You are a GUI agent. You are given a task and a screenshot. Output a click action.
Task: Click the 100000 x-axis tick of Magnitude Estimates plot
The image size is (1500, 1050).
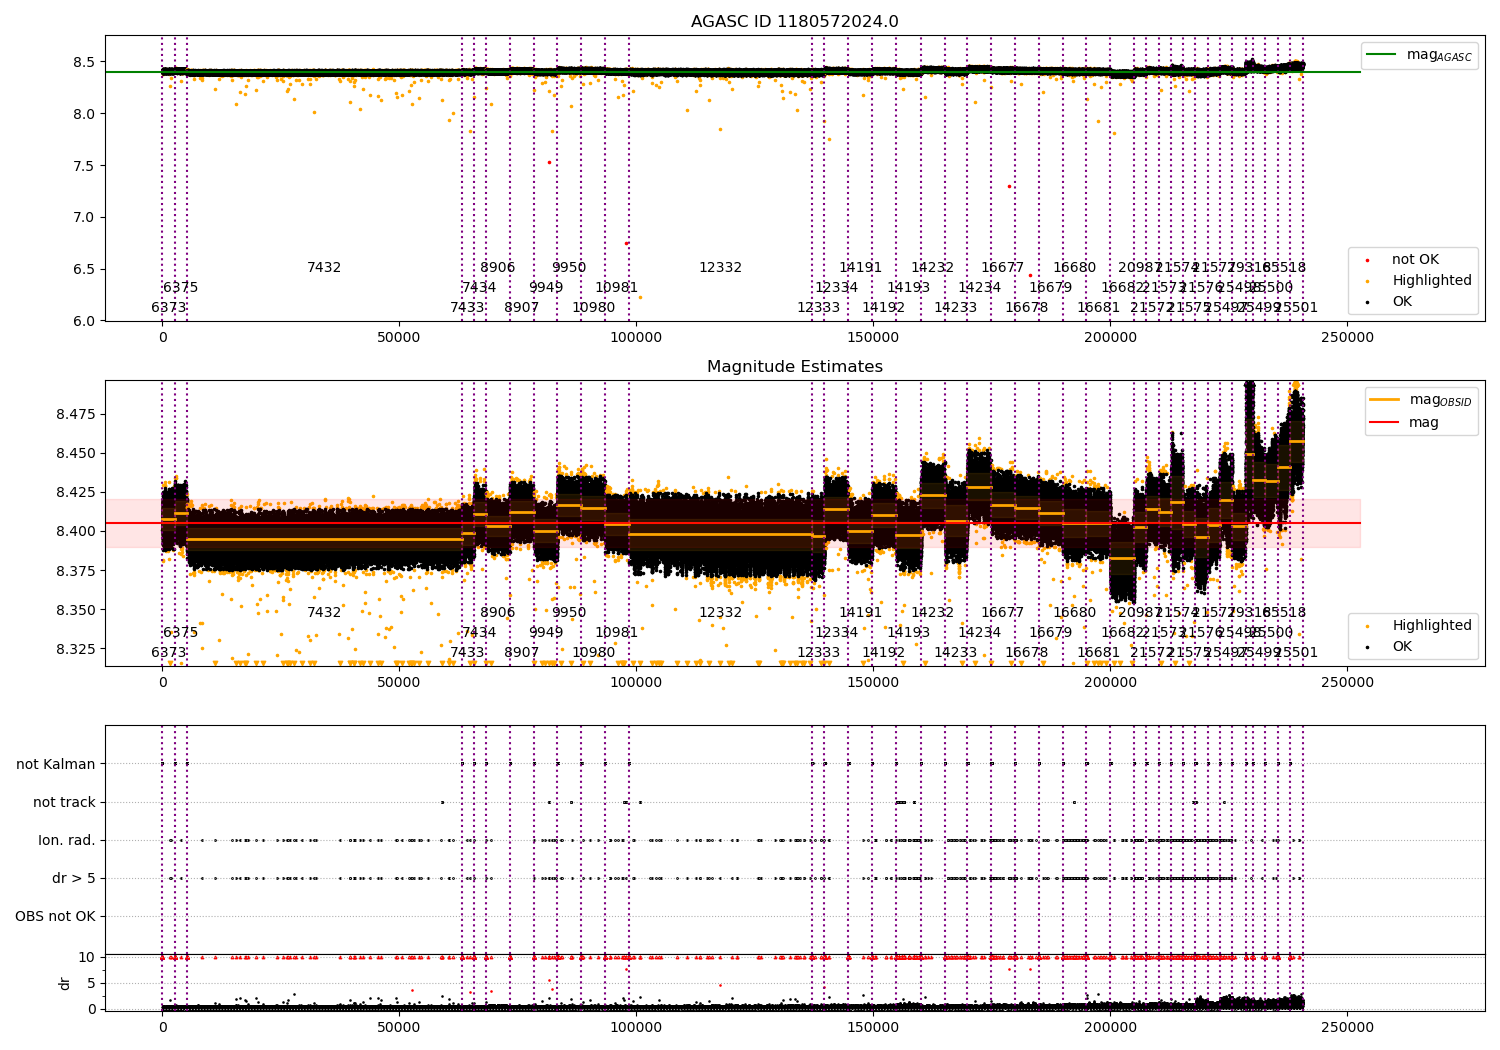636,683
